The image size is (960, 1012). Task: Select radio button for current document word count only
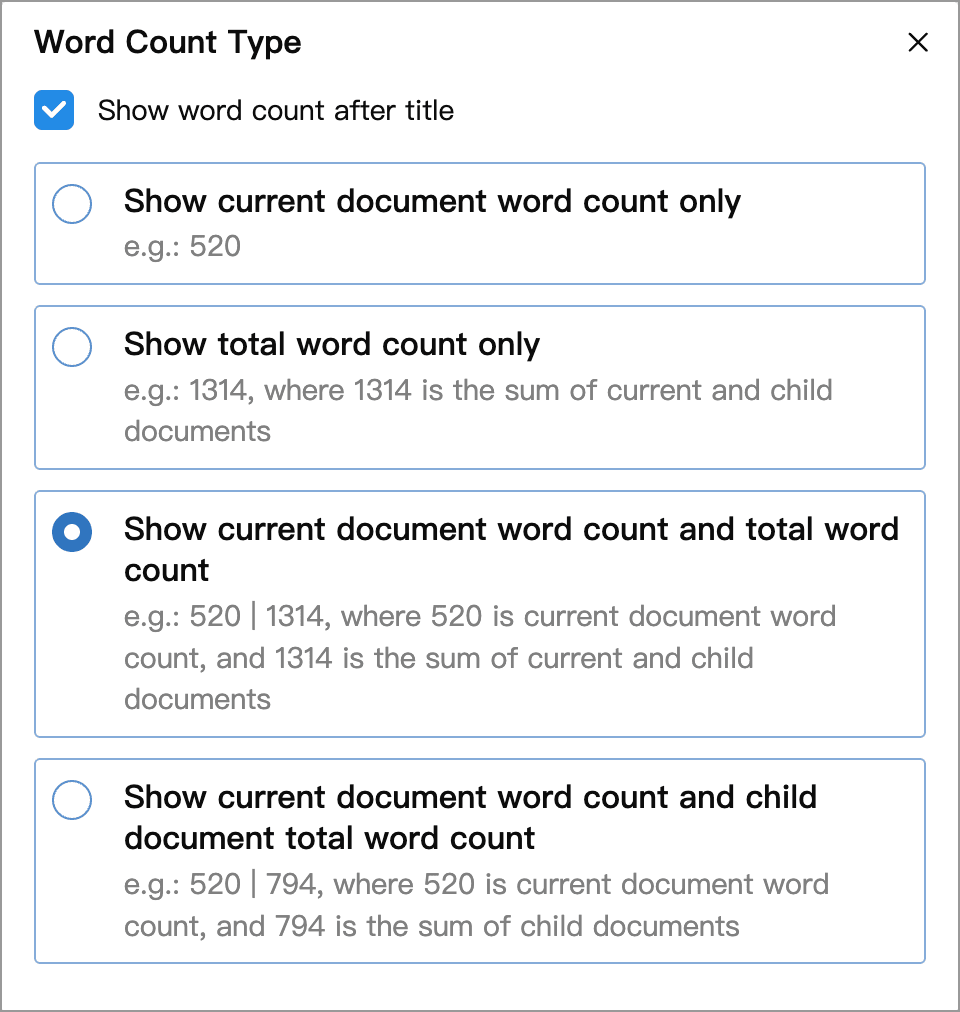point(72,204)
